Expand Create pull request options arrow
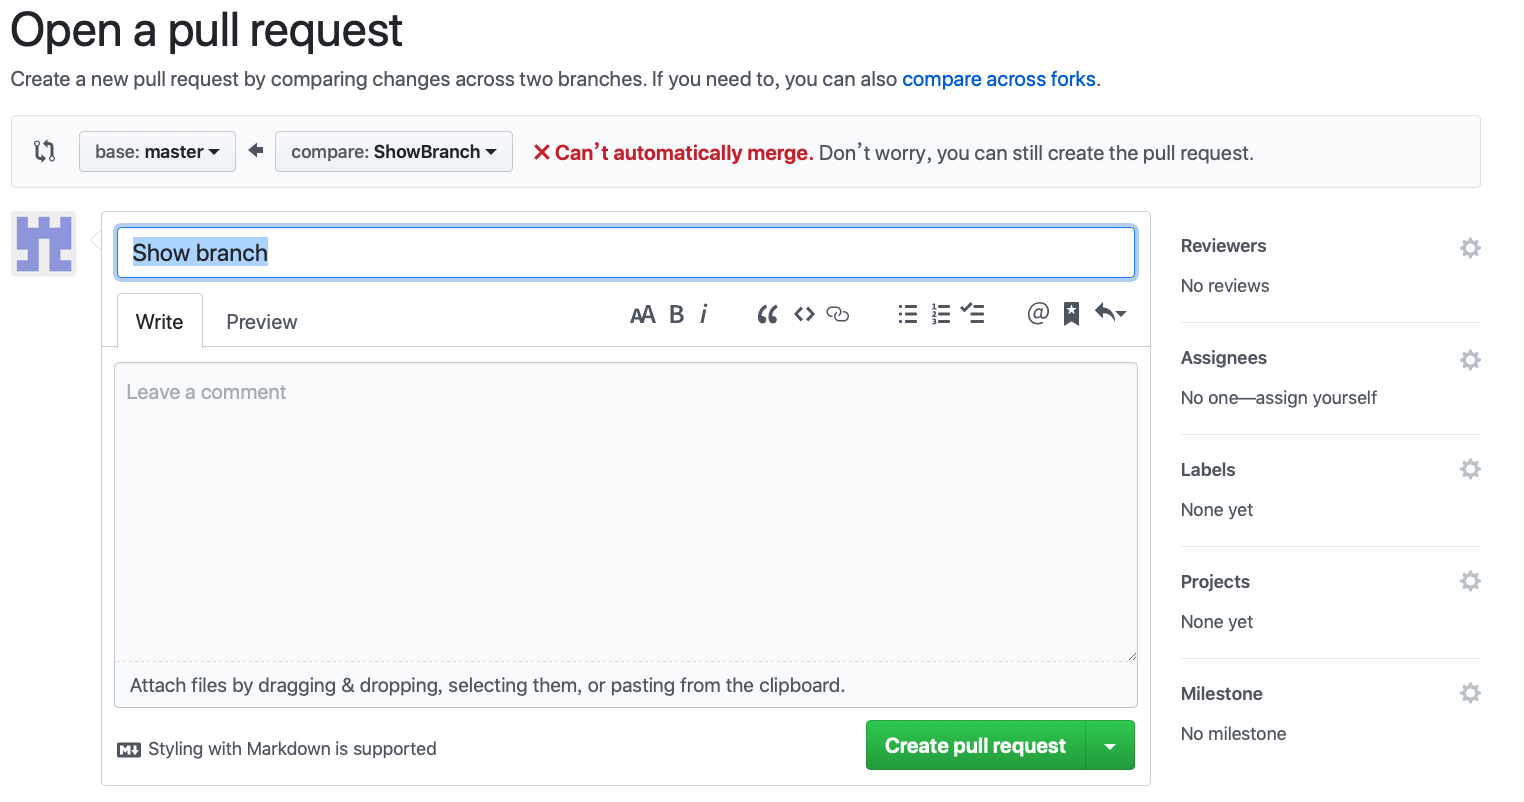1524x802 pixels. (x=1110, y=746)
